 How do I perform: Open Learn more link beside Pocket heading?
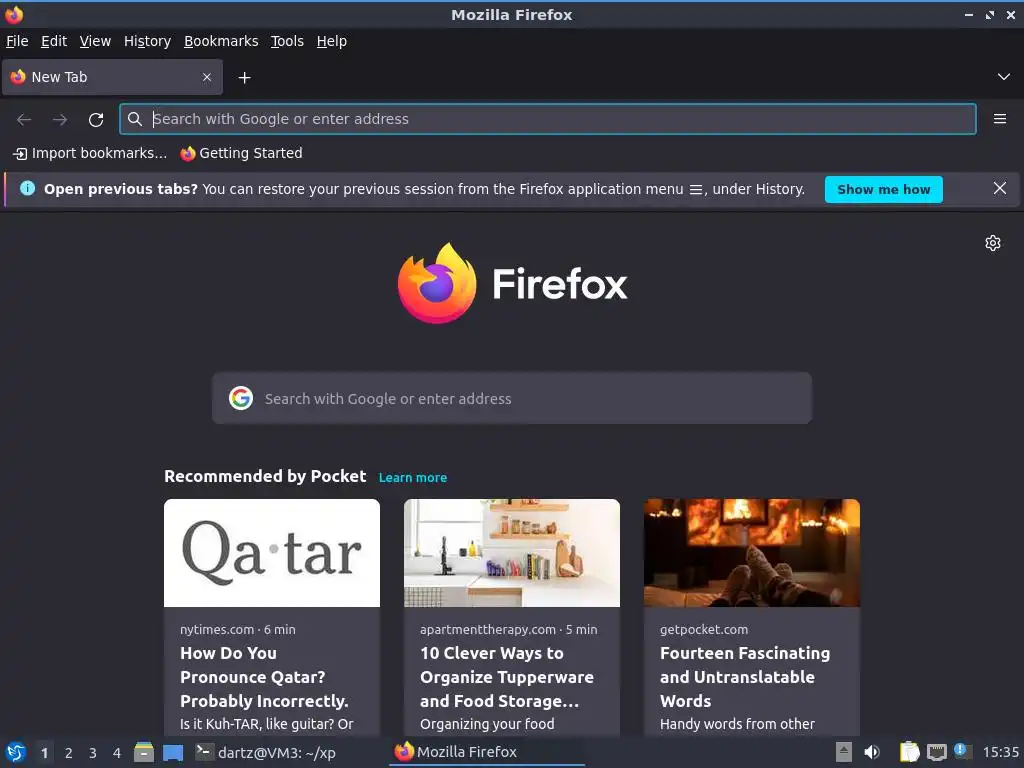click(x=413, y=477)
